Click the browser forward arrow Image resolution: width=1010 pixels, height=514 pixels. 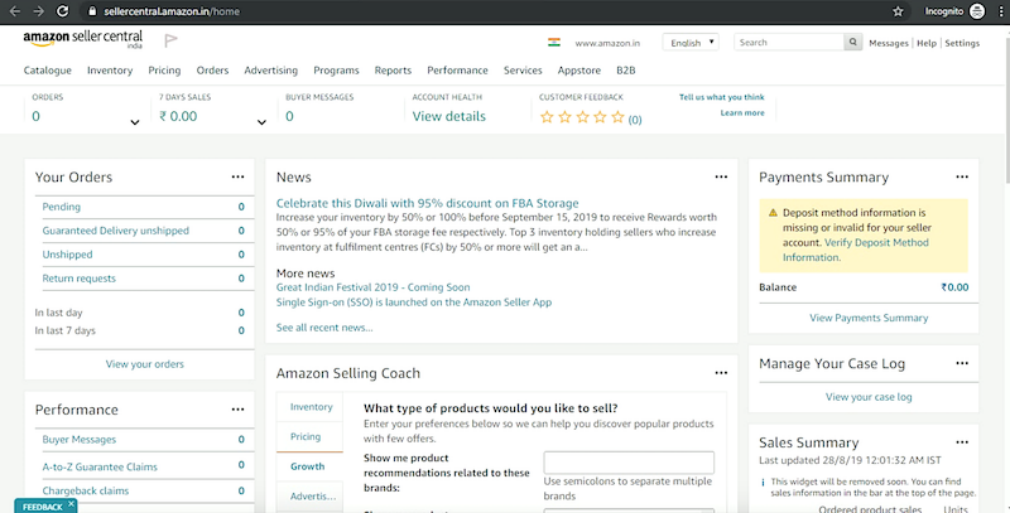point(39,11)
